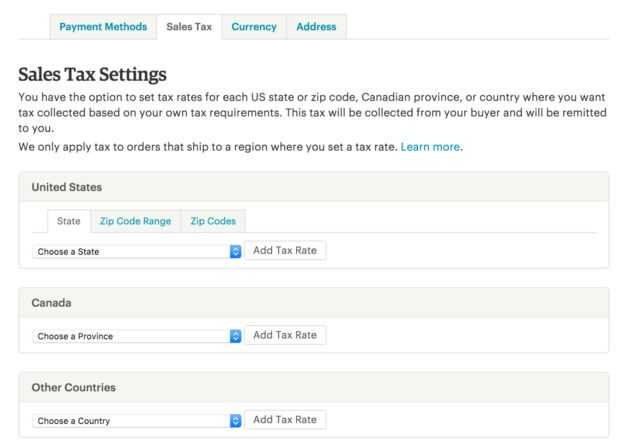Go to the Address tab
Image resolution: width=620 pixels, height=448 pixels.
316,26
